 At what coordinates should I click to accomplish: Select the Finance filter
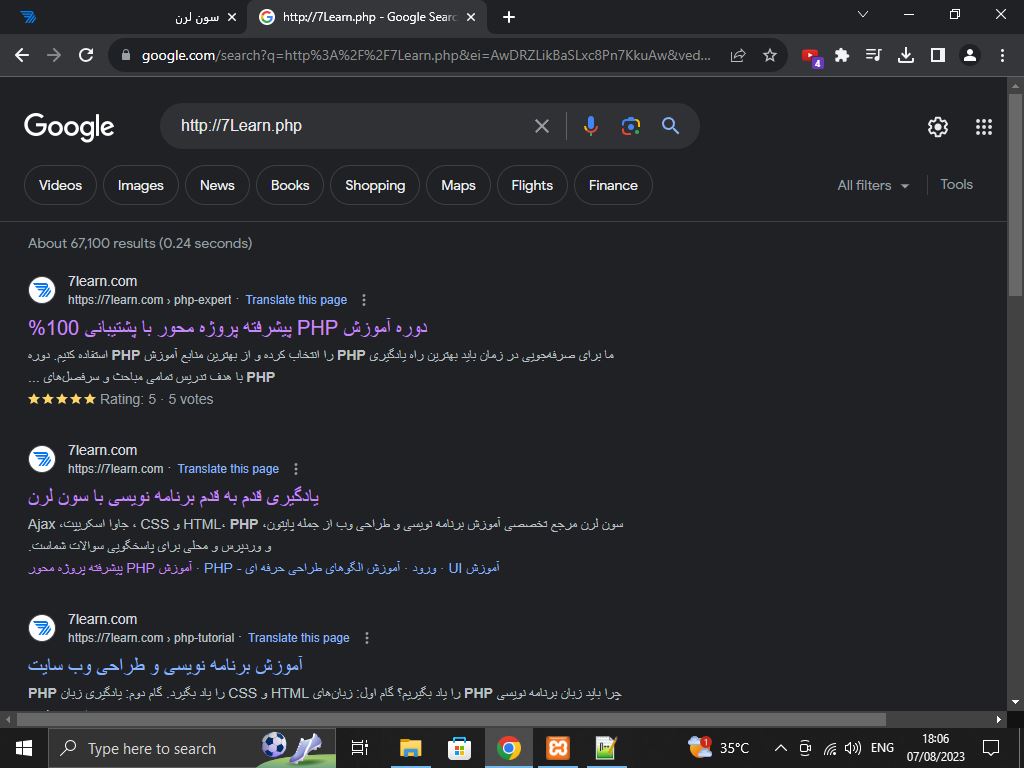[613, 185]
